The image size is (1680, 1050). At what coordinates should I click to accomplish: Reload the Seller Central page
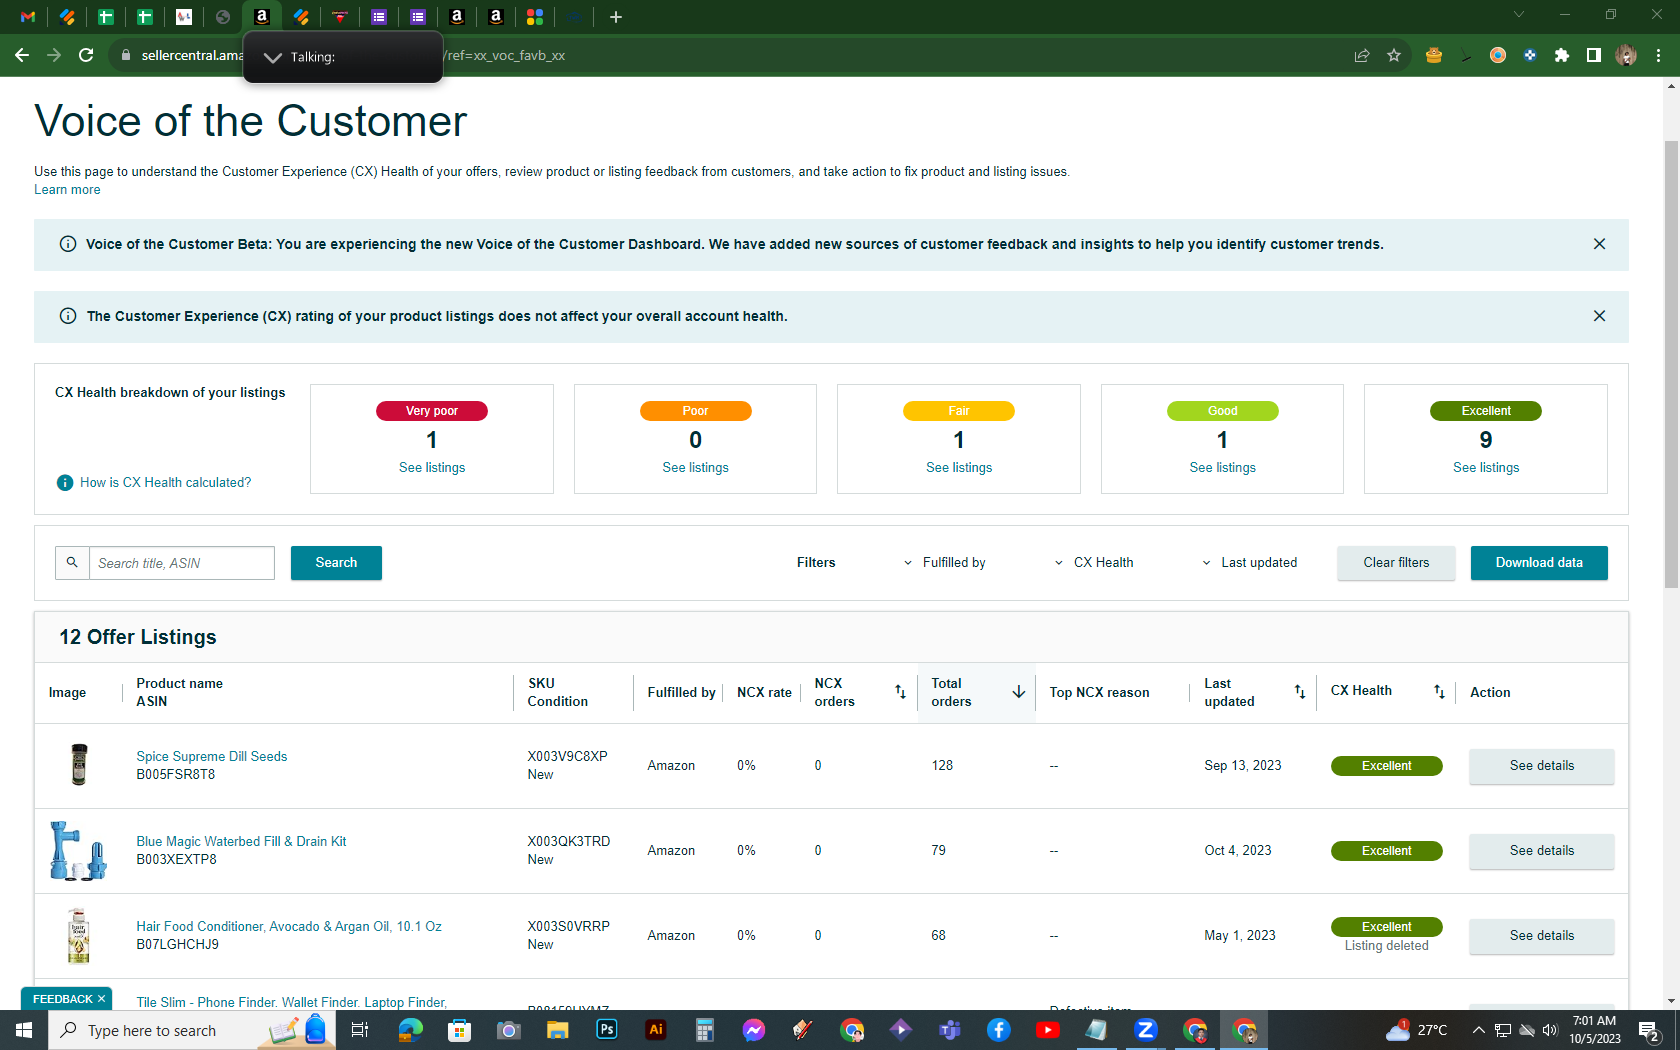tap(86, 55)
